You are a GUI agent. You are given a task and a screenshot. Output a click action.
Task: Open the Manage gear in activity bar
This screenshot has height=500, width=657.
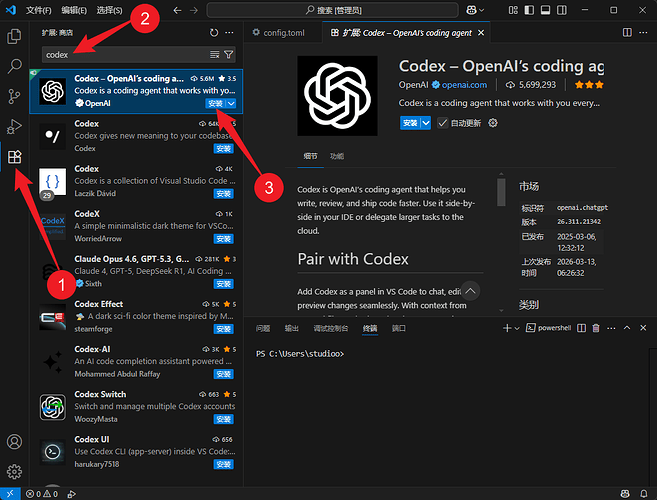pyautogui.click(x=14, y=472)
